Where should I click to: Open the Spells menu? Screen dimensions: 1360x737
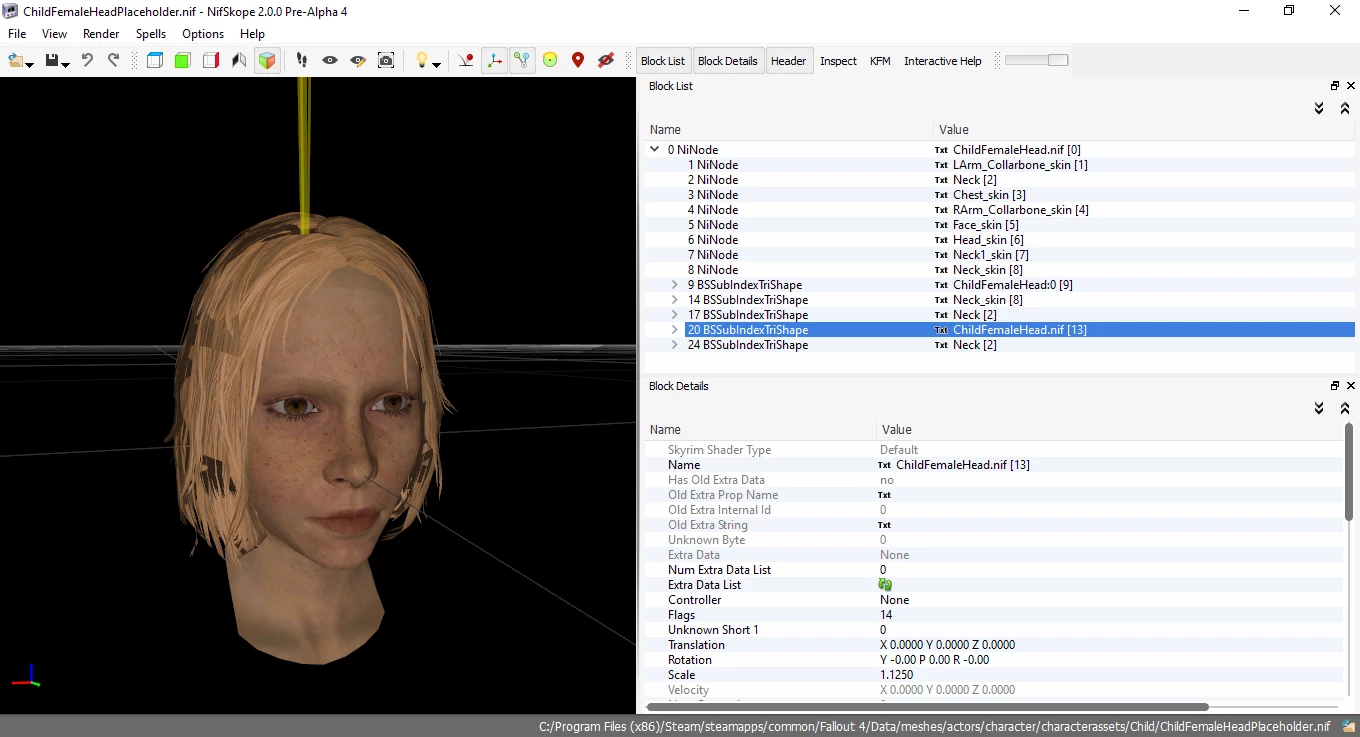(151, 34)
